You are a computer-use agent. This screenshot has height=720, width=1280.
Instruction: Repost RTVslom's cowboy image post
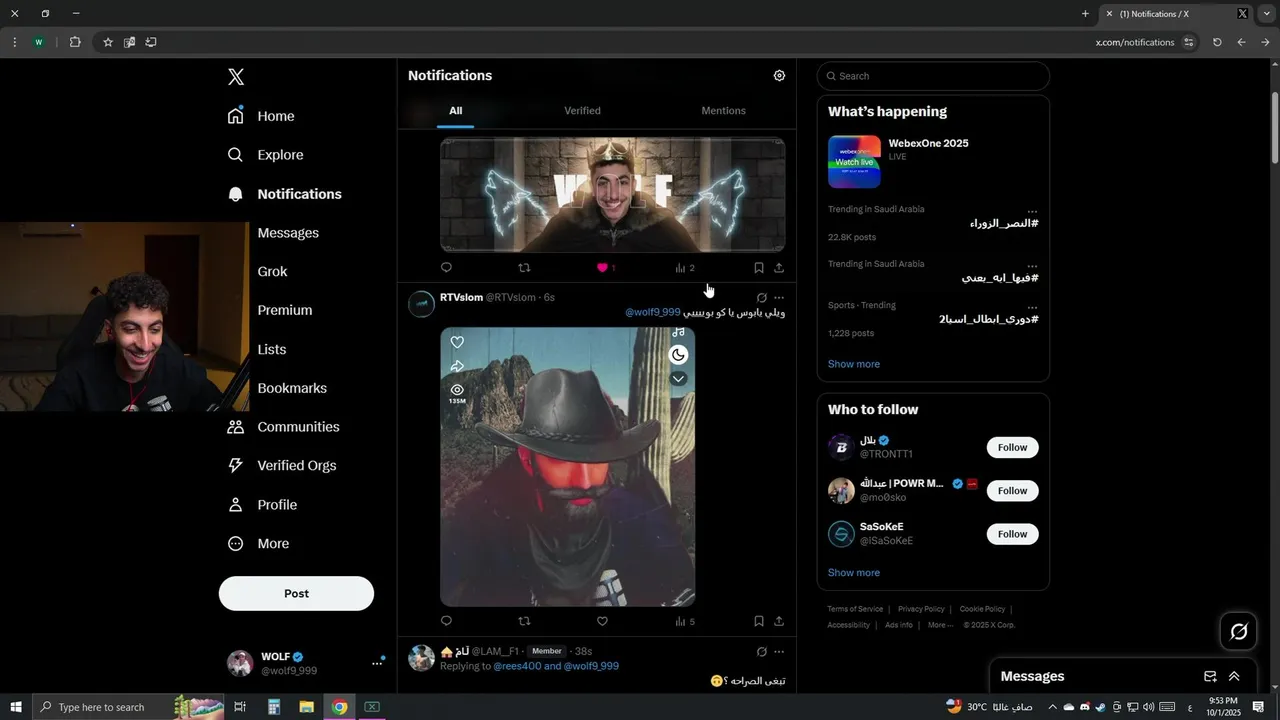click(524, 621)
